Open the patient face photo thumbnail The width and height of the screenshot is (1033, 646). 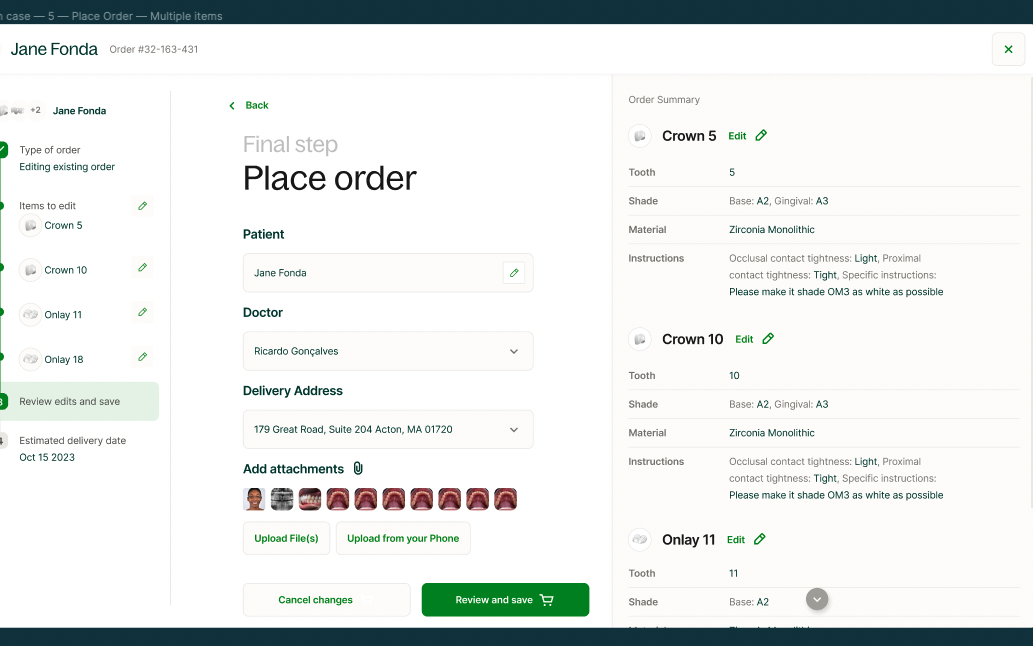[x=254, y=499]
